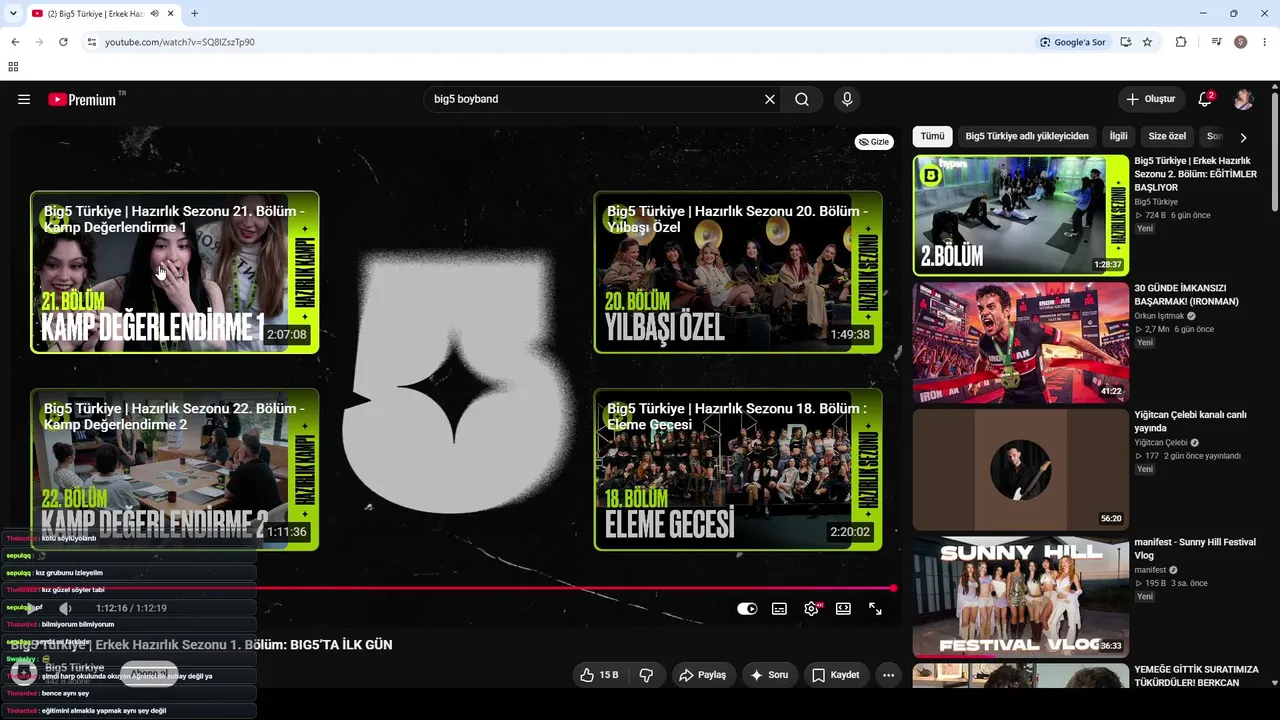
Task: Mute the tab via its audio icon
Action: click(x=155, y=14)
